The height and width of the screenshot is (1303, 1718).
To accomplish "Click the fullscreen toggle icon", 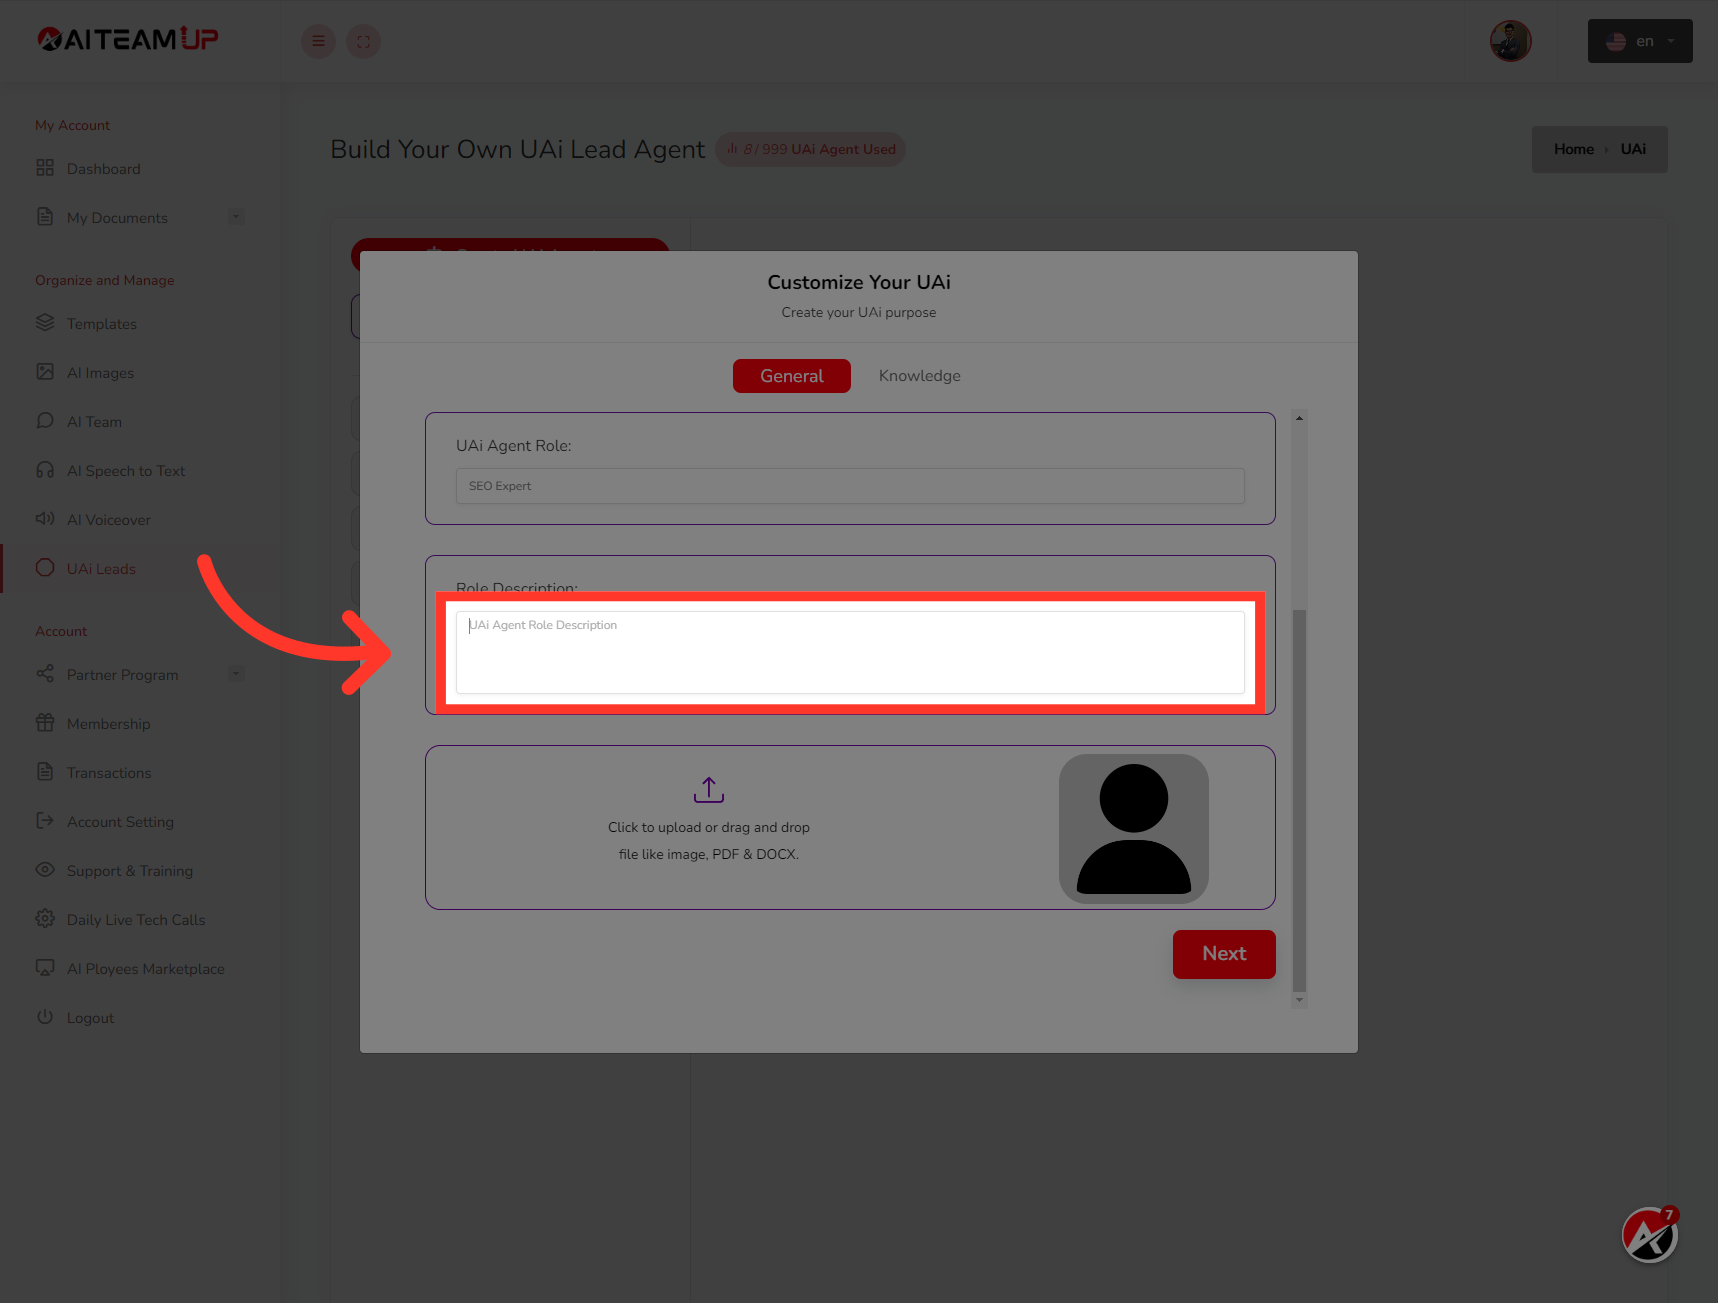I will click(363, 41).
